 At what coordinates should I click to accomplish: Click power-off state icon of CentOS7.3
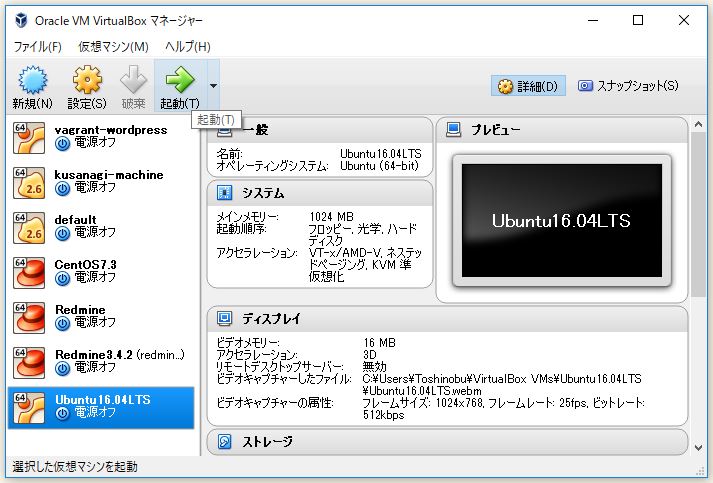coord(63,279)
